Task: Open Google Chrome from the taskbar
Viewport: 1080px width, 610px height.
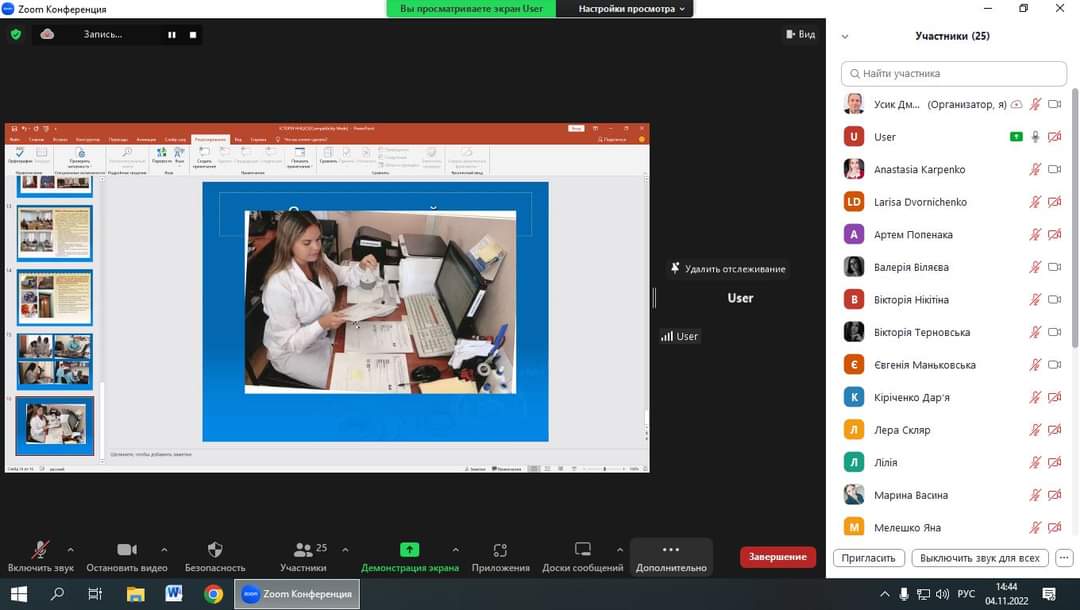Action: pyautogui.click(x=213, y=594)
